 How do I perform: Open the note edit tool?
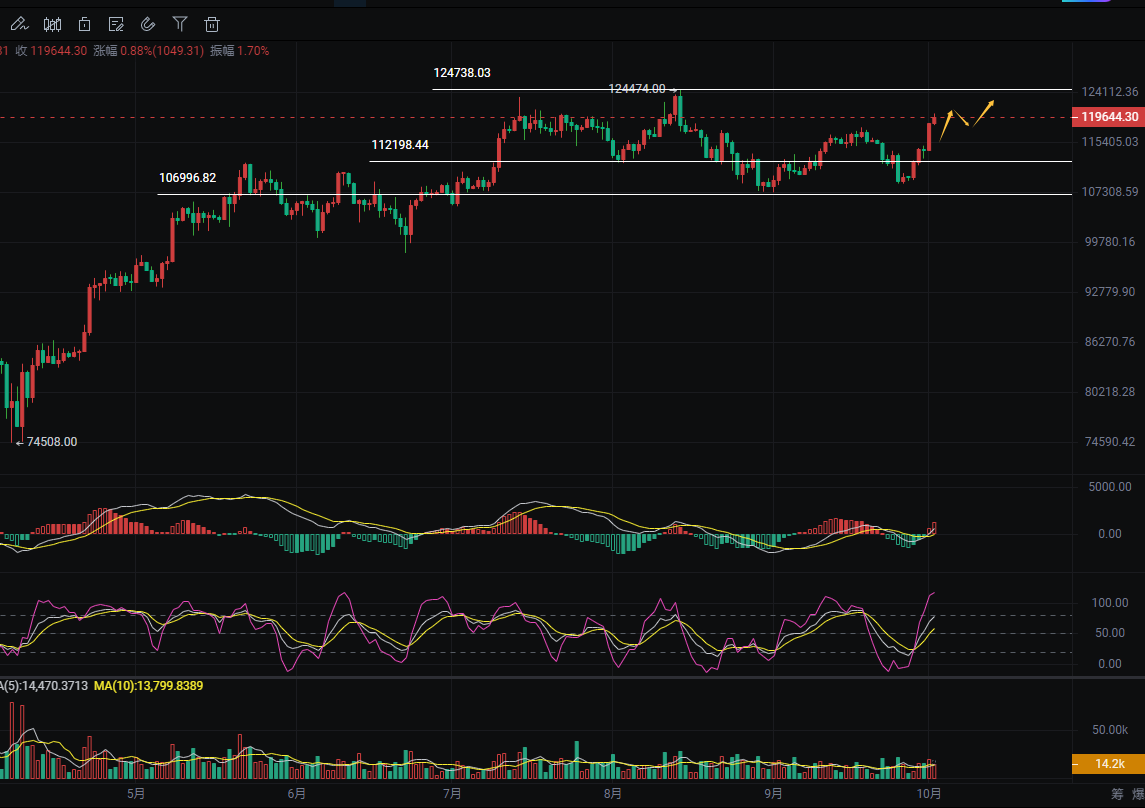click(116, 24)
